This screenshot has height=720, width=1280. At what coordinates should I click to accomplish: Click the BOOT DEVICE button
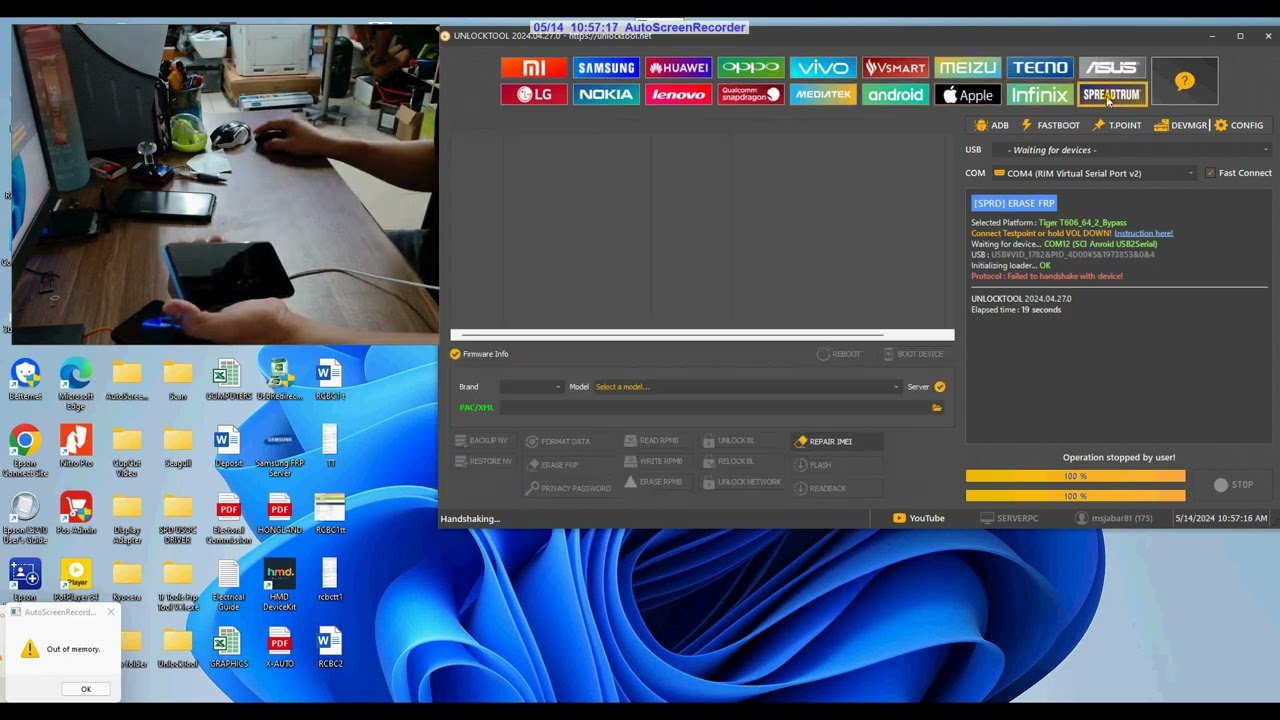(914, 354)
